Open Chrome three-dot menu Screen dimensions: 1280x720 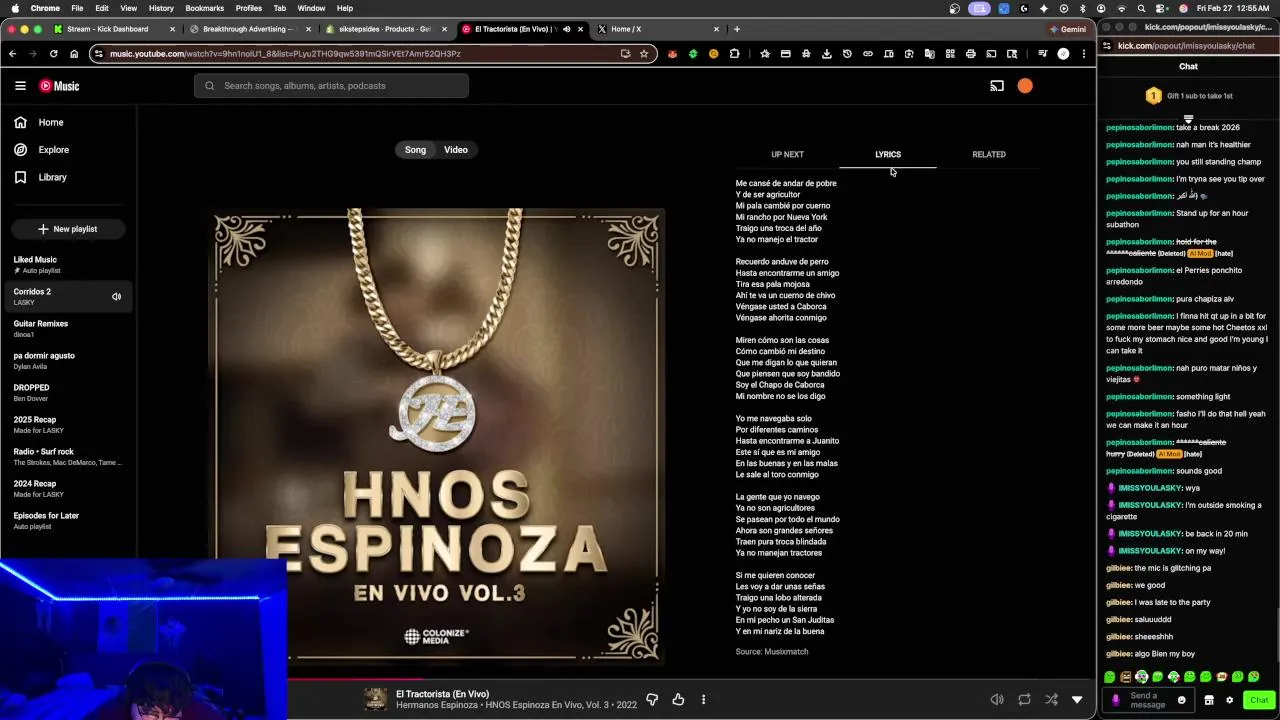1084,54
